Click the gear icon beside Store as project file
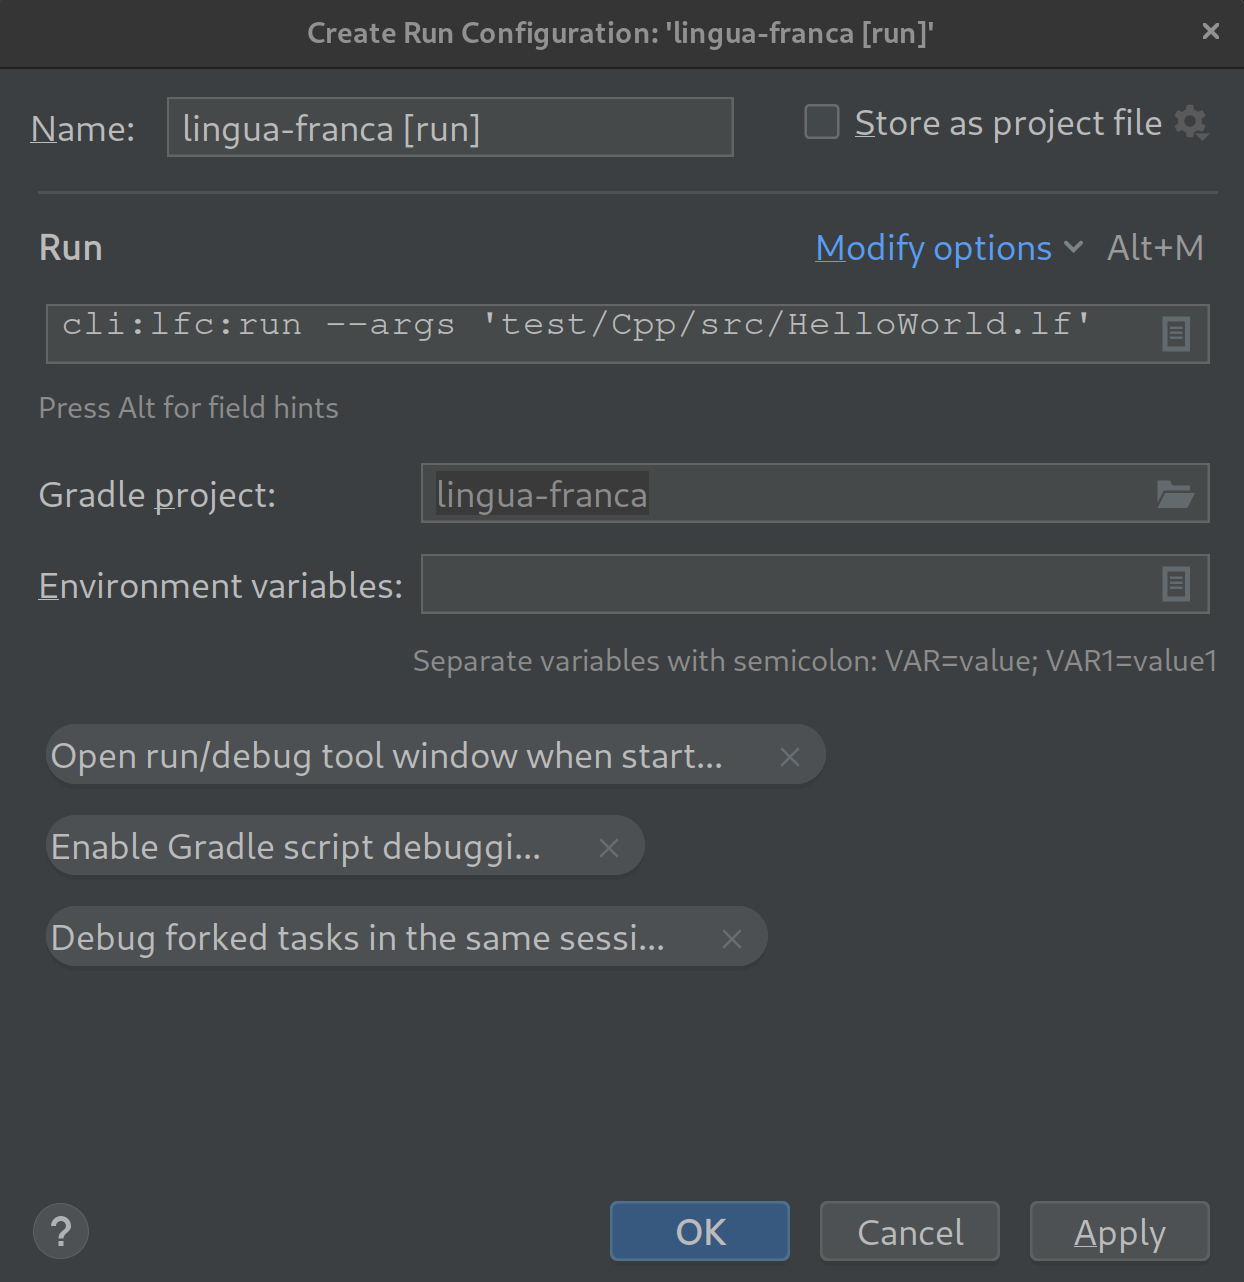 pos(1190,123)
